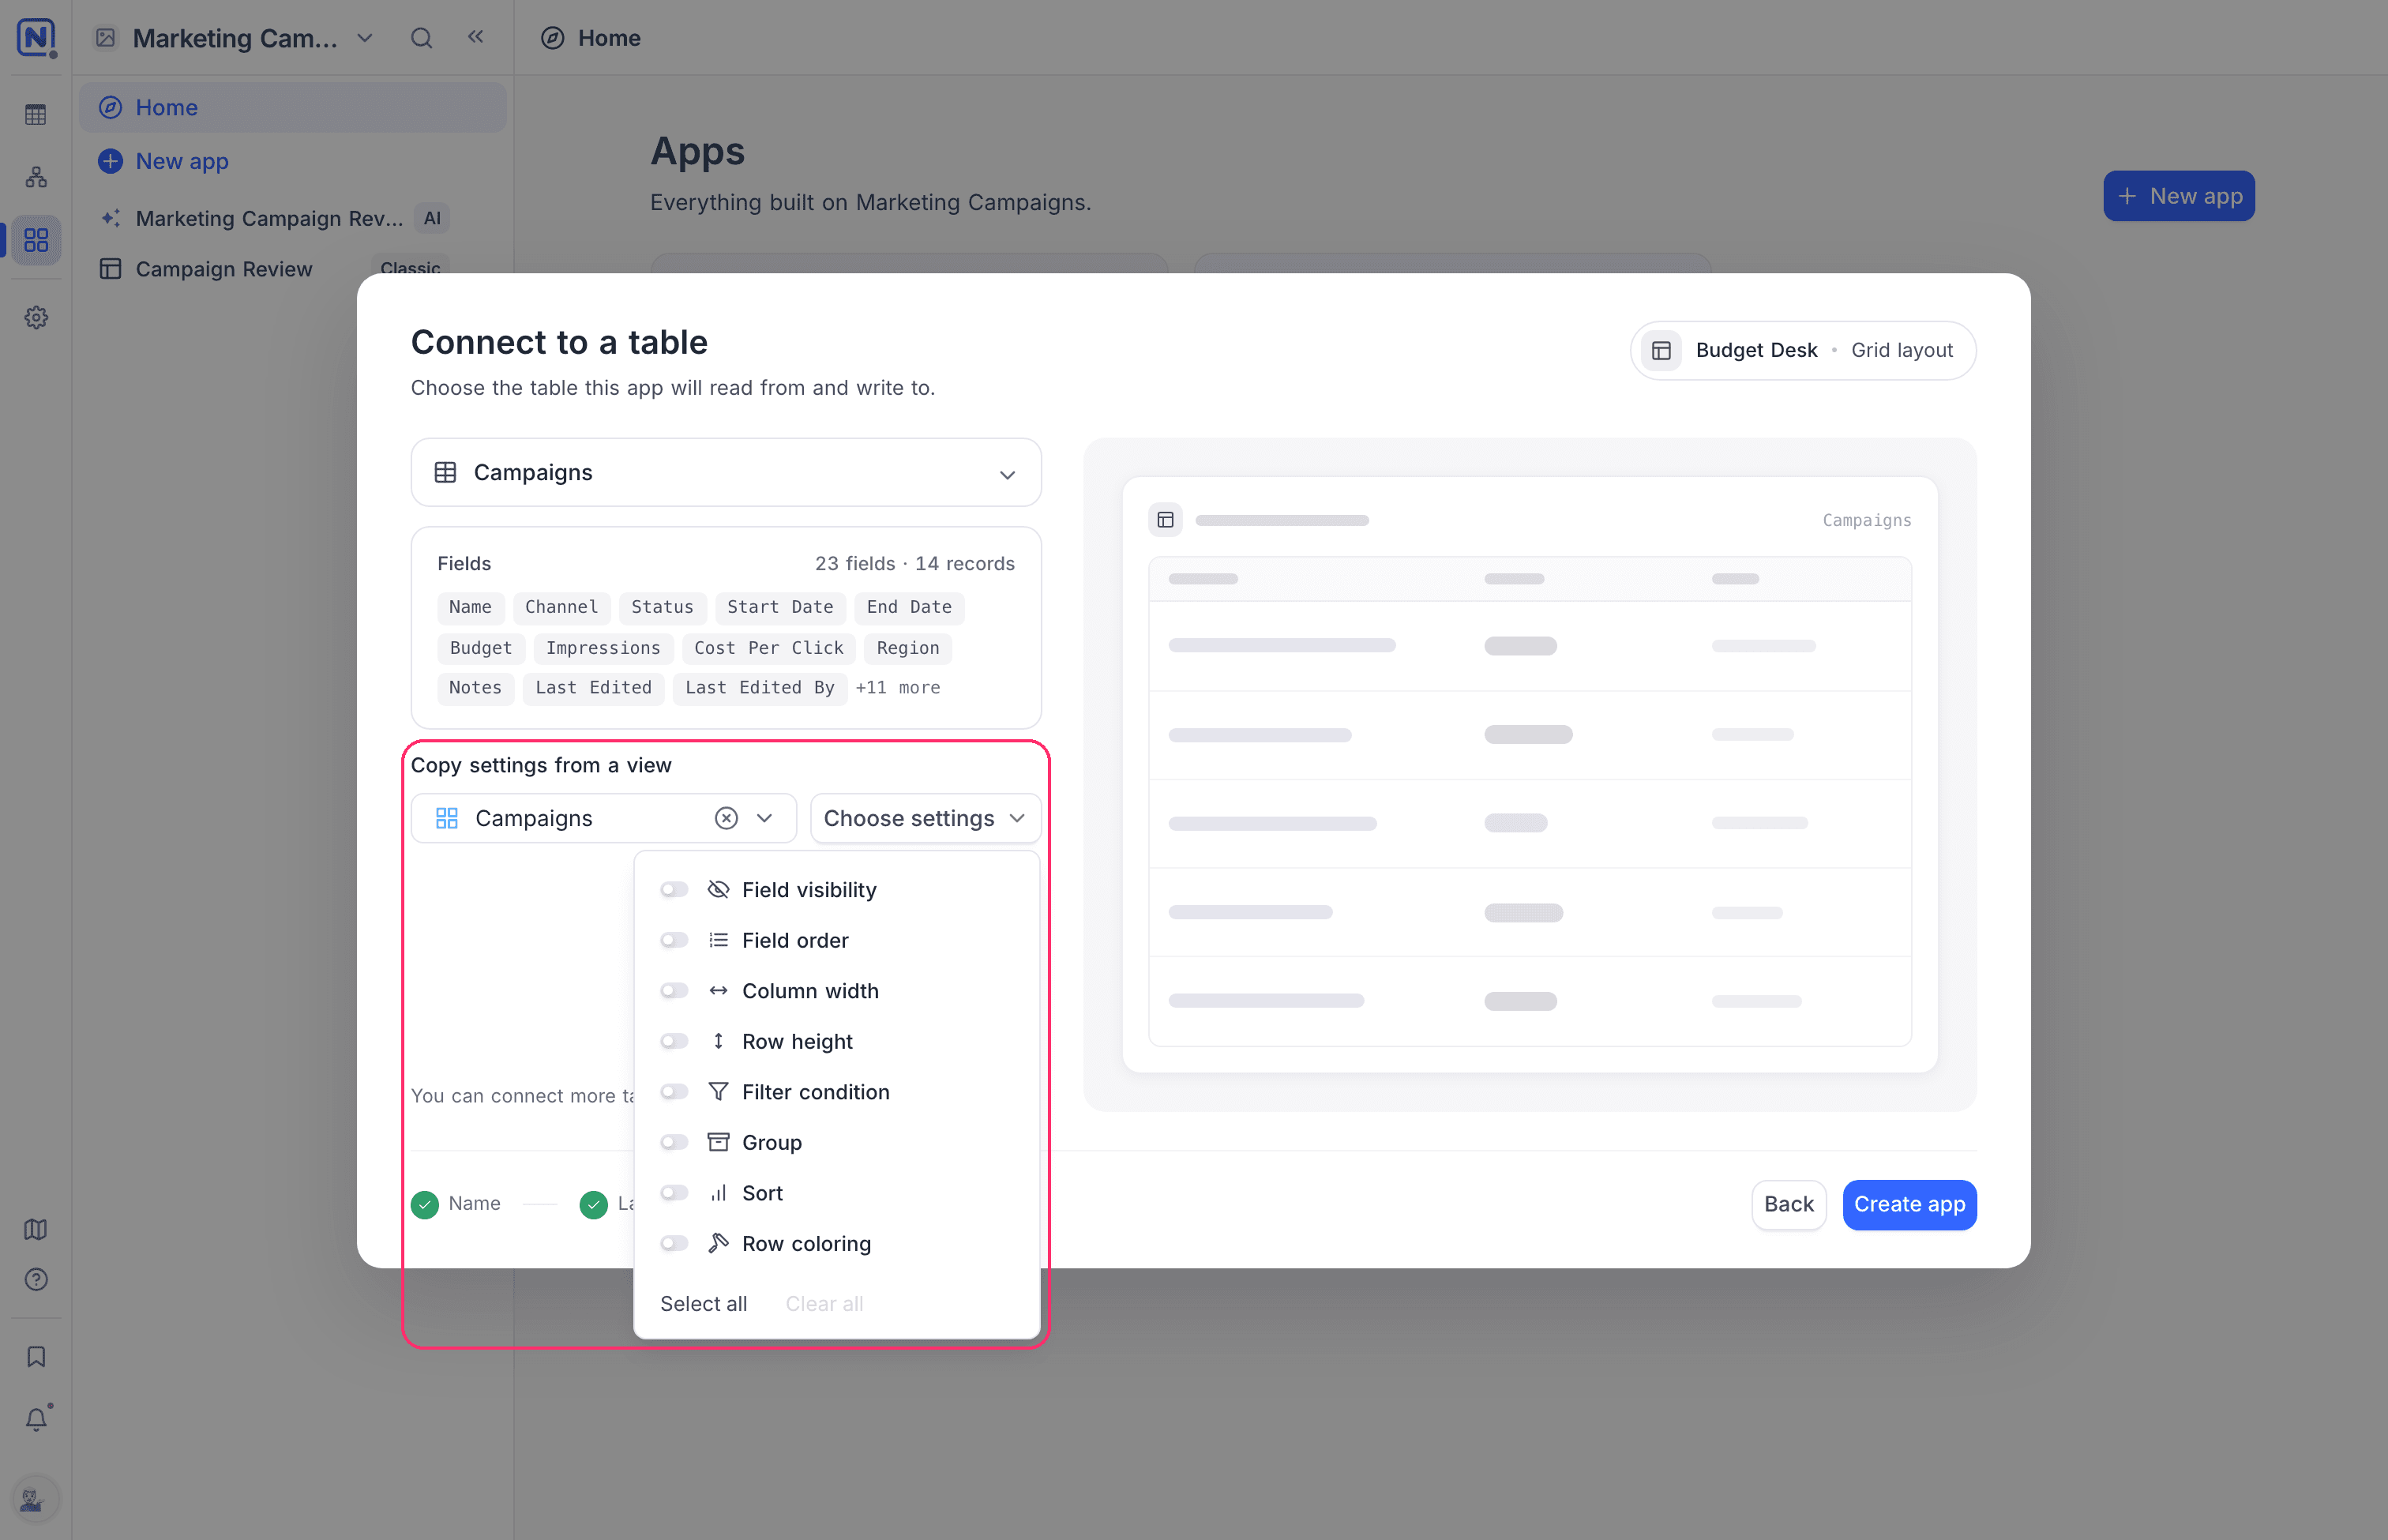Open the Campaigns table dropdown
This screenshot has height=1540, width=2388.
click(726, 472)
